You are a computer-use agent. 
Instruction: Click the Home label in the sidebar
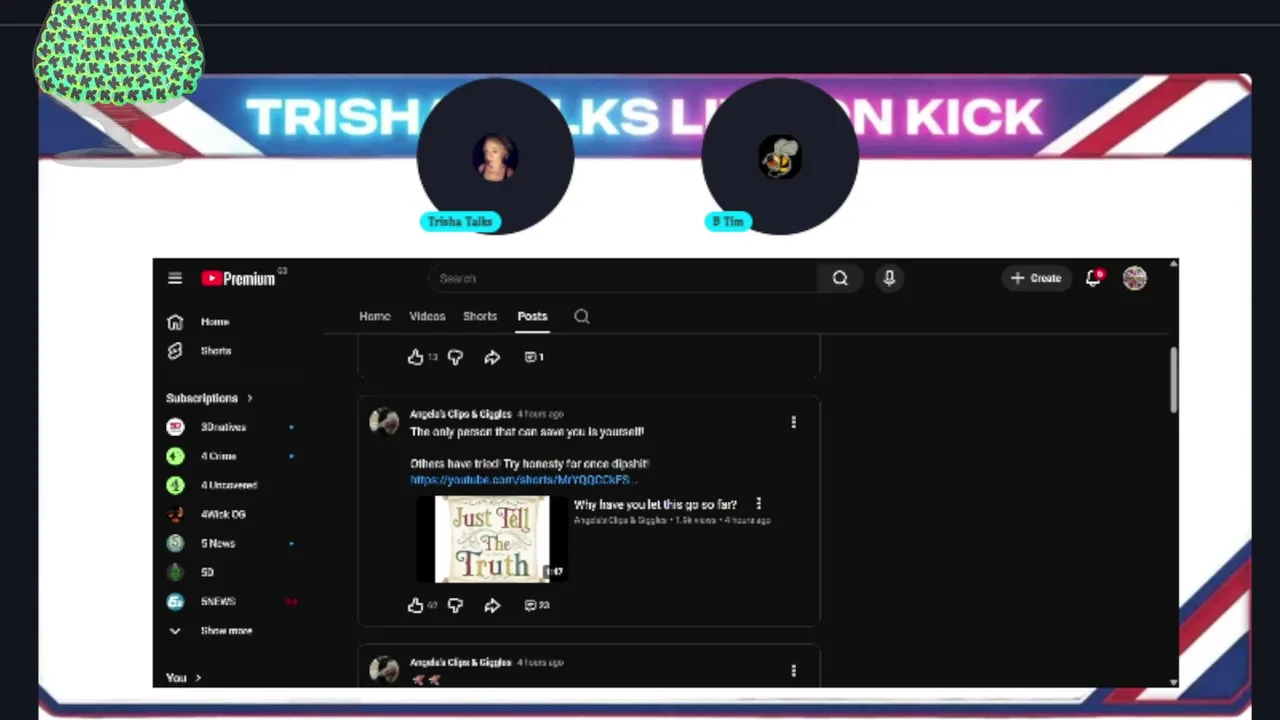(x=215, y=322)
